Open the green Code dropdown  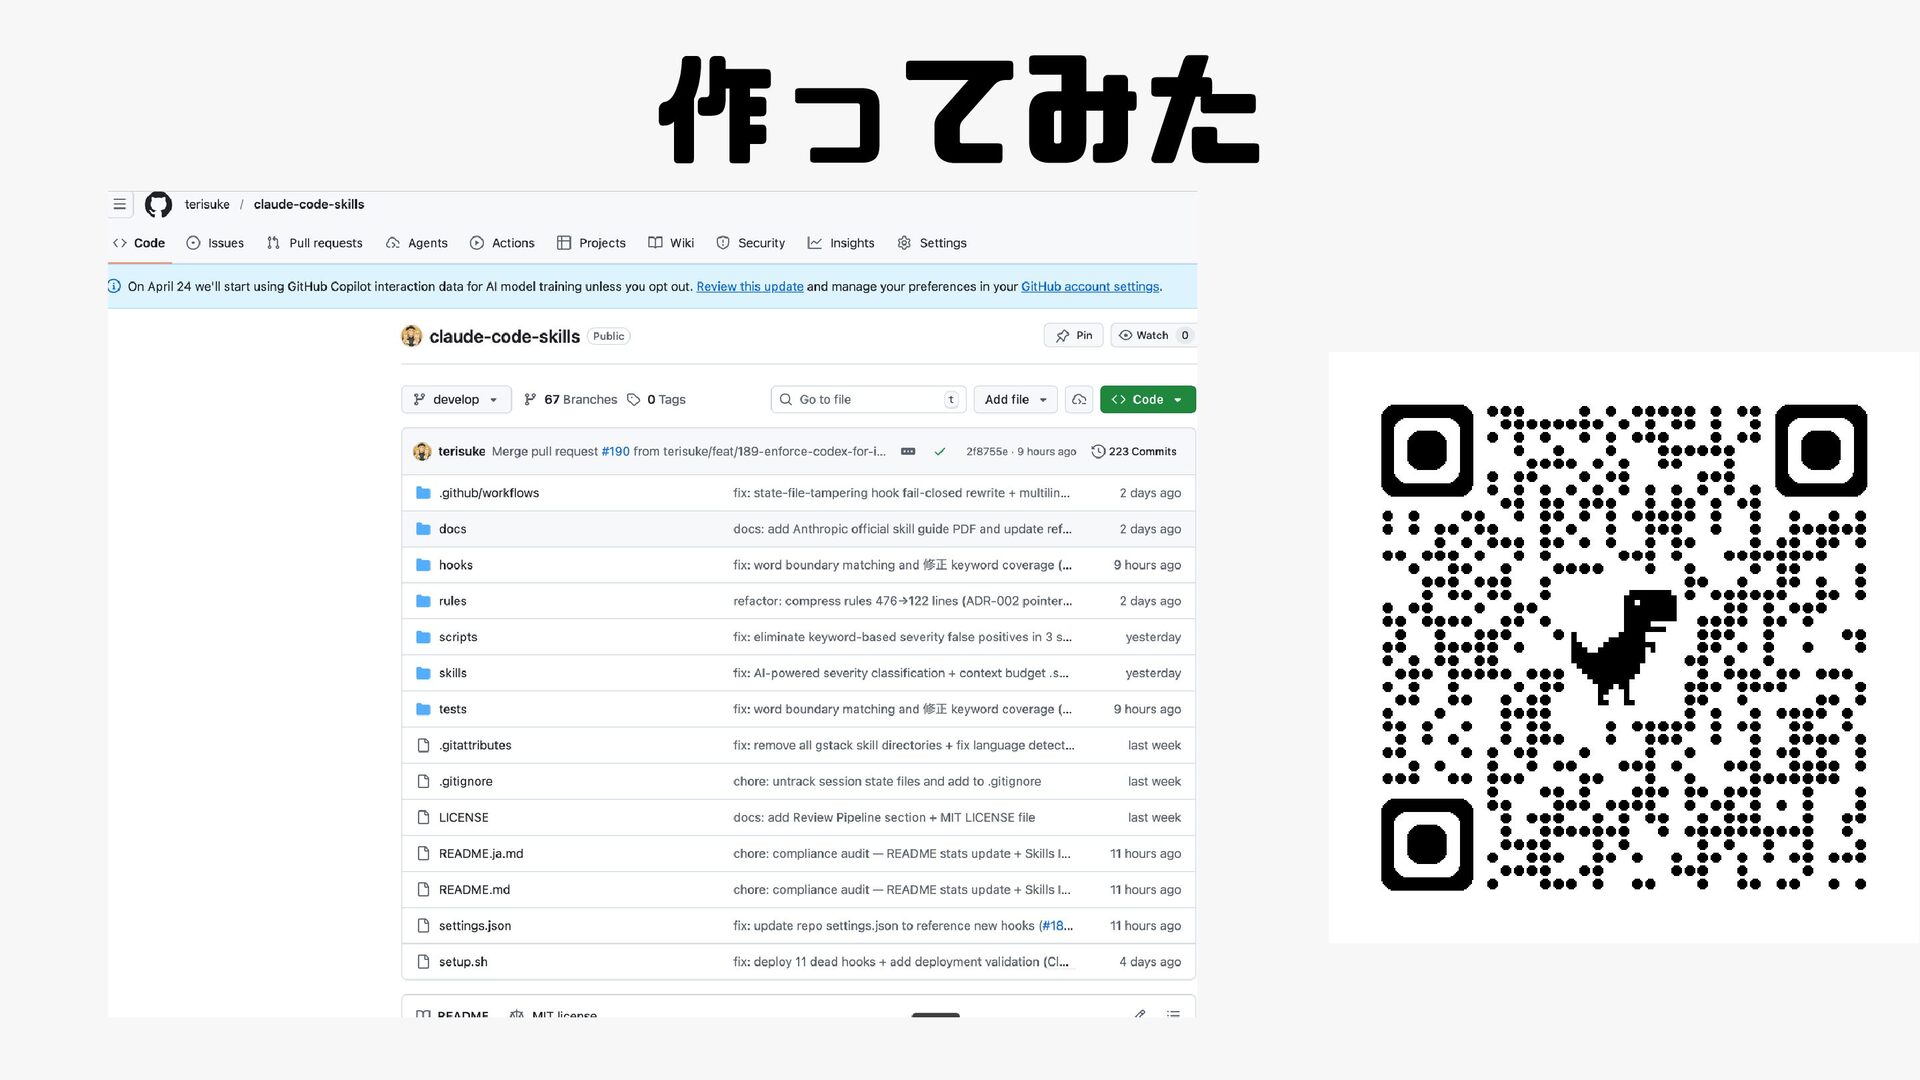(1147, 400)
